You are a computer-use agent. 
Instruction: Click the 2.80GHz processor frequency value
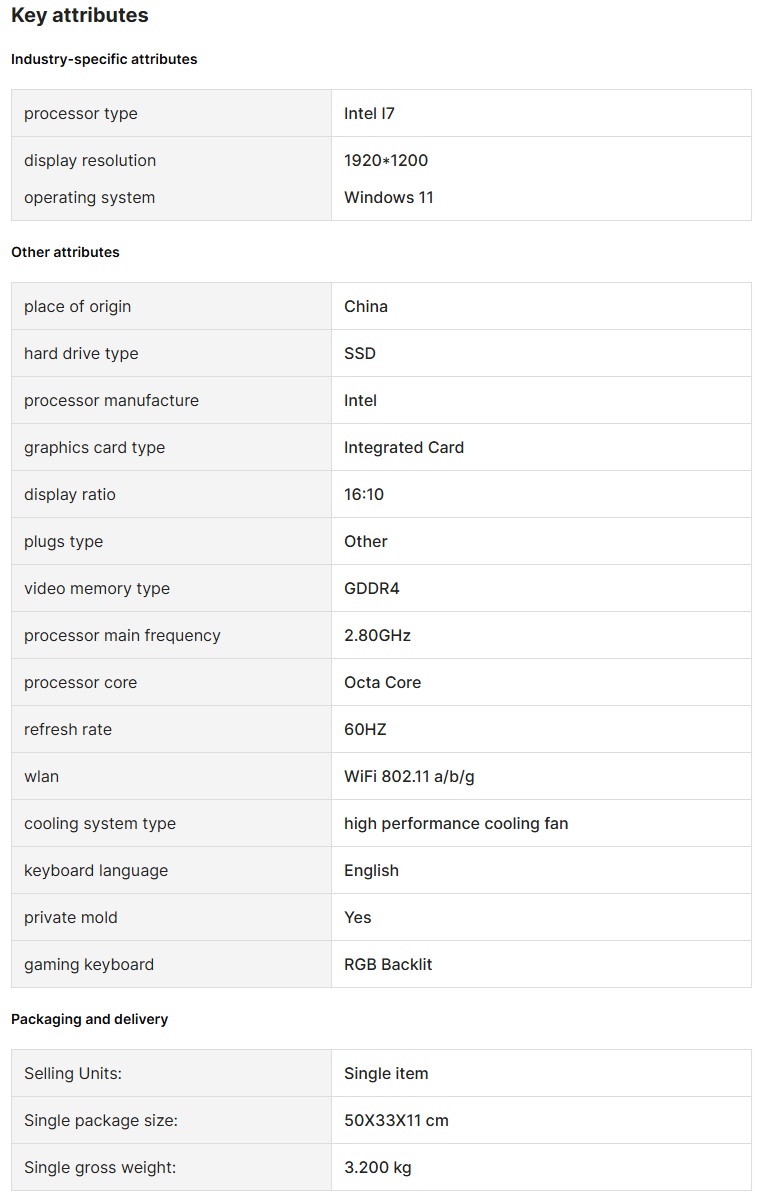click(x=377, y=635)
